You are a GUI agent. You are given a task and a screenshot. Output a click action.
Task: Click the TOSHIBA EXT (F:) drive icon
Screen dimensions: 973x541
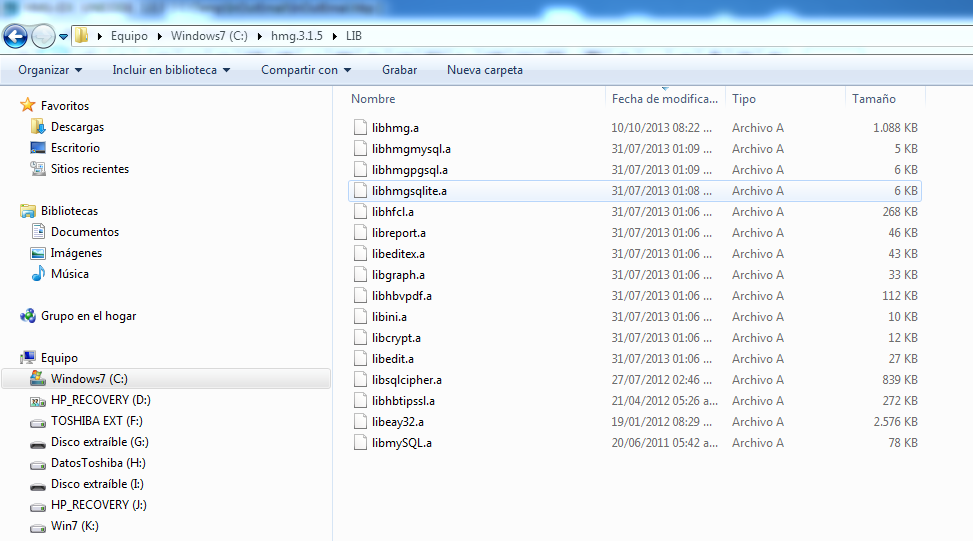[x=38, y=421]
